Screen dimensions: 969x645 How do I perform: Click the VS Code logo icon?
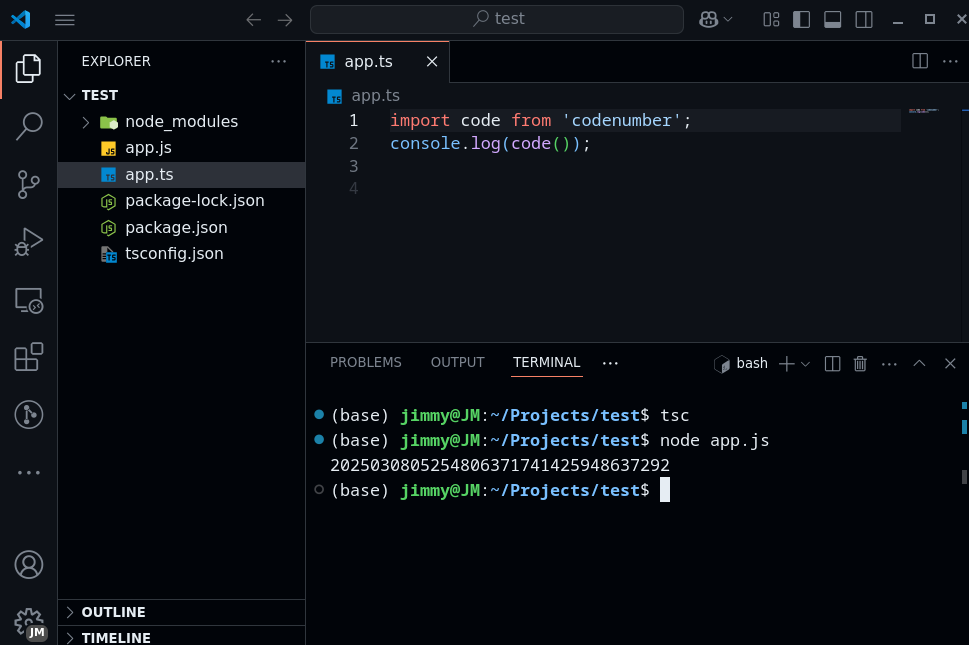coord(20,19)
